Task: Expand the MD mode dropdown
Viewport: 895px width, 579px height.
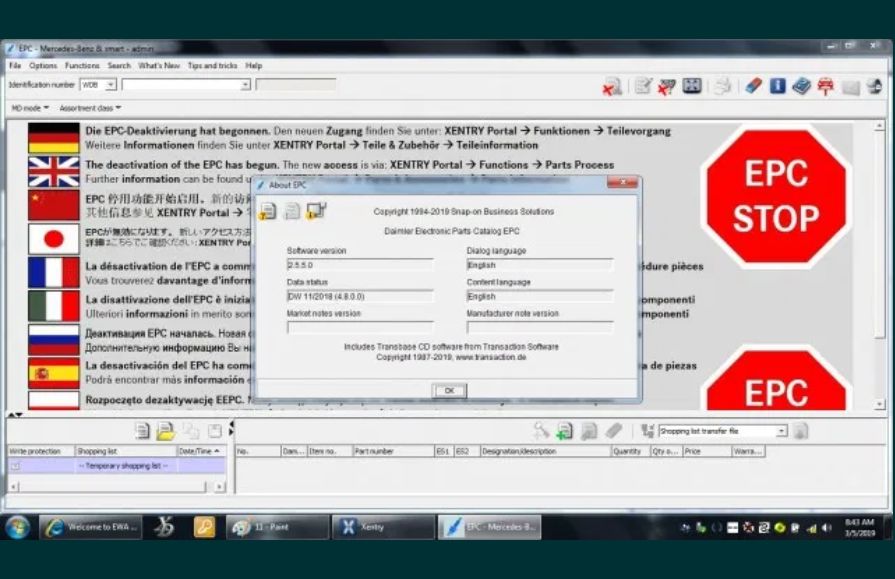Action: [30, 108]
